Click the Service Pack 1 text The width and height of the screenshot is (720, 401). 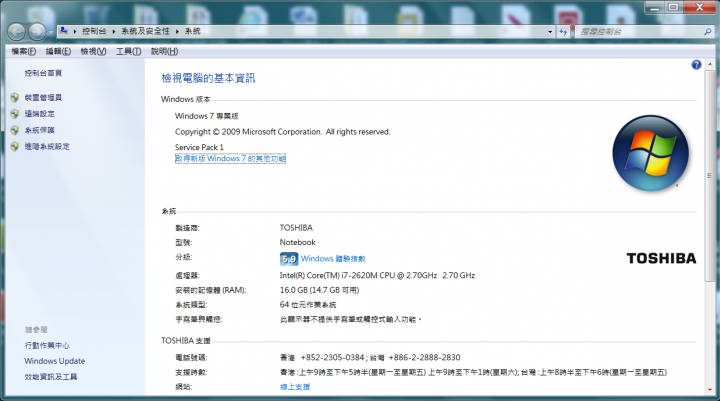(x=199, y=147)
